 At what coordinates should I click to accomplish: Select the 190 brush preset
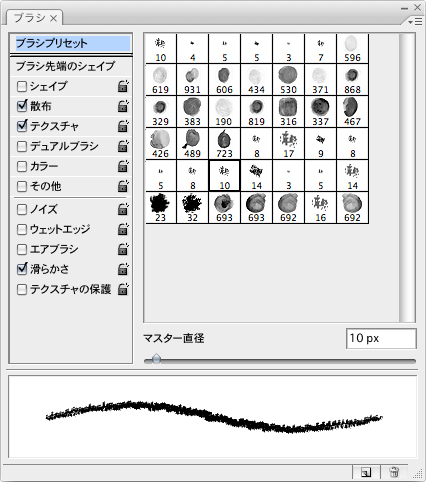(x=224, y=112)
